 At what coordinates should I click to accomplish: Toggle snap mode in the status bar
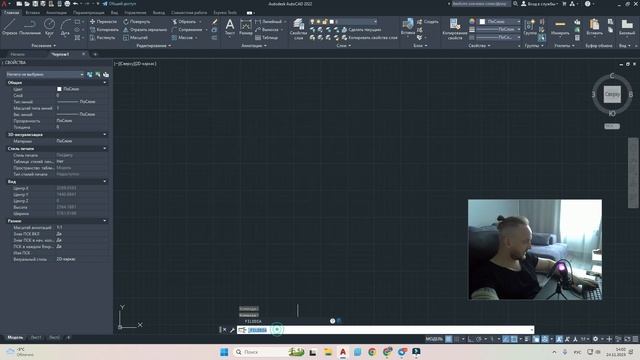tap(457, 339)
